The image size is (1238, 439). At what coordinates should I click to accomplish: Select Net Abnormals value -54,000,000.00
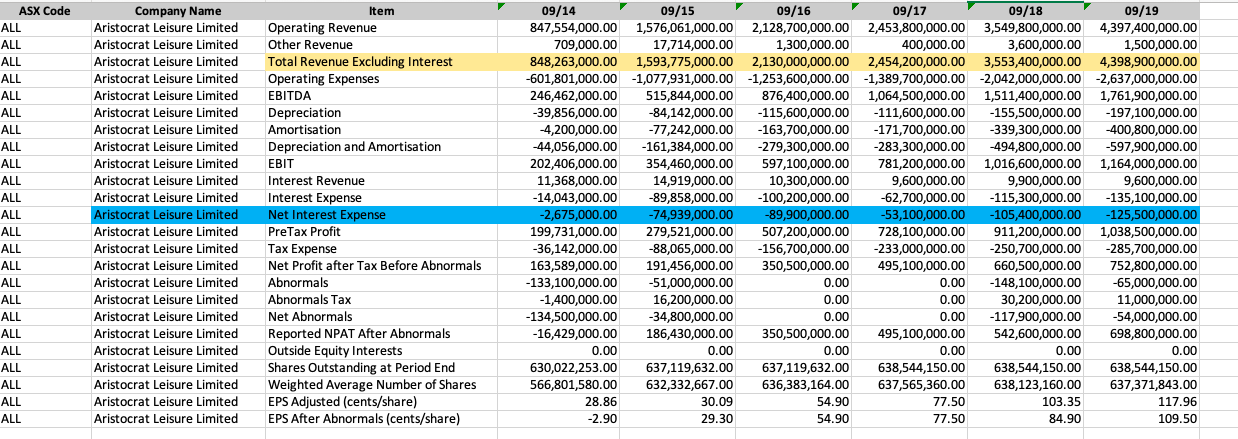coord(1142,317)
